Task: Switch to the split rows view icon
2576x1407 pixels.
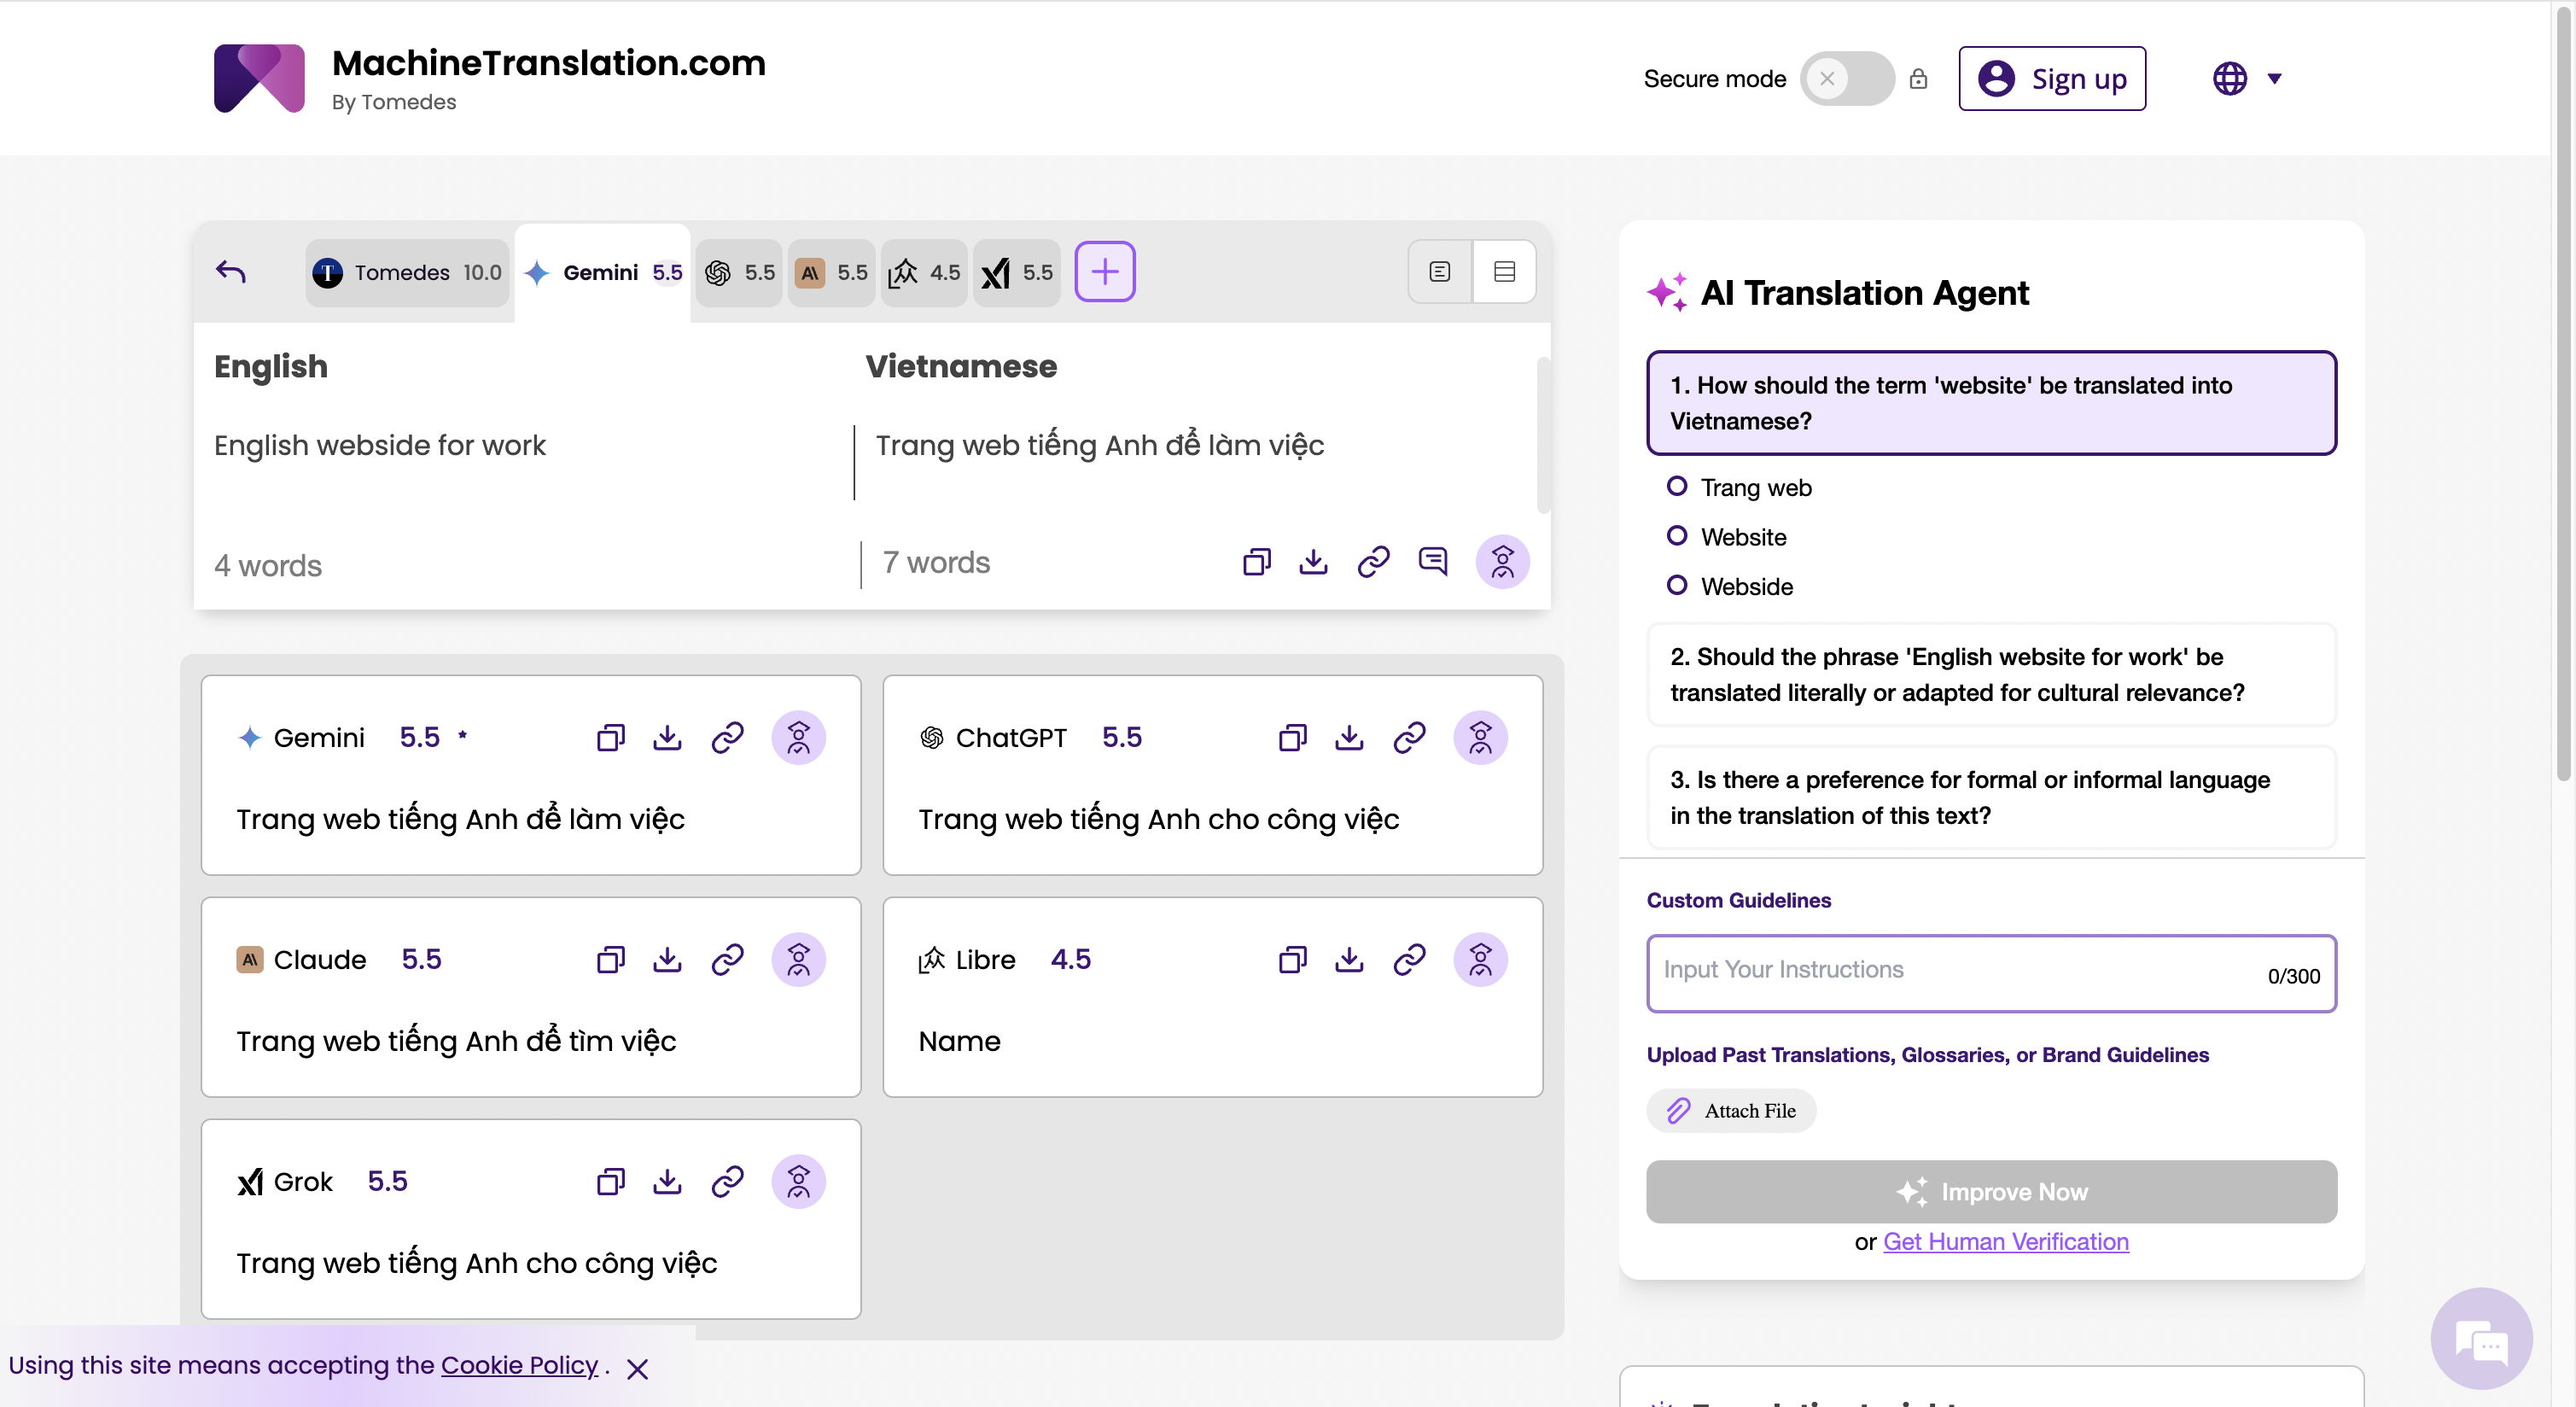Action: (x=1504, y=271)
